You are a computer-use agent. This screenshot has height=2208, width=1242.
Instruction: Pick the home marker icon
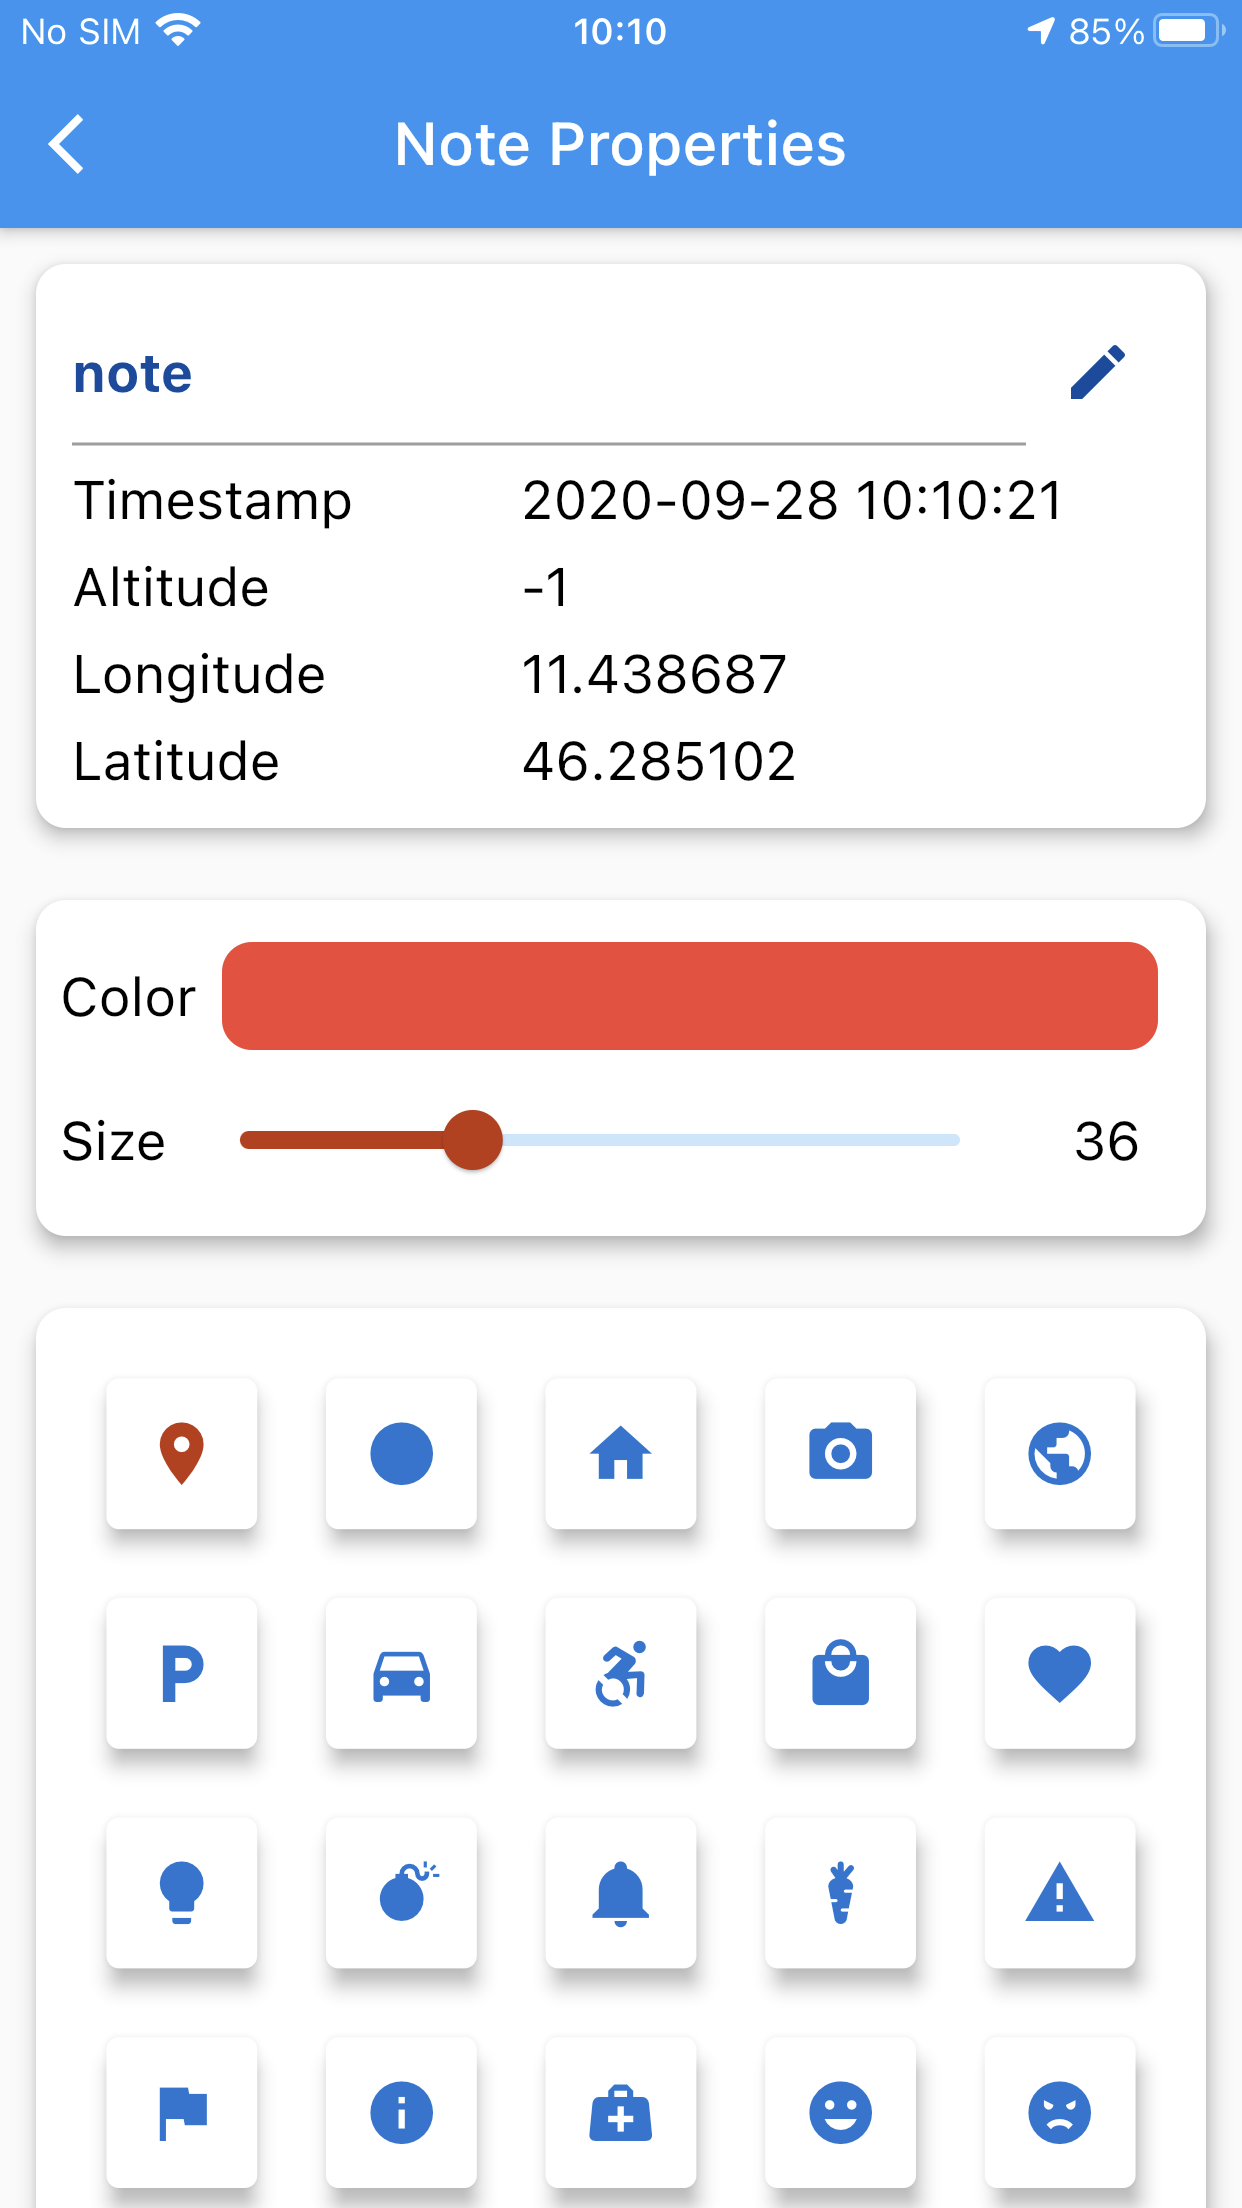(x=621, y=1453)
